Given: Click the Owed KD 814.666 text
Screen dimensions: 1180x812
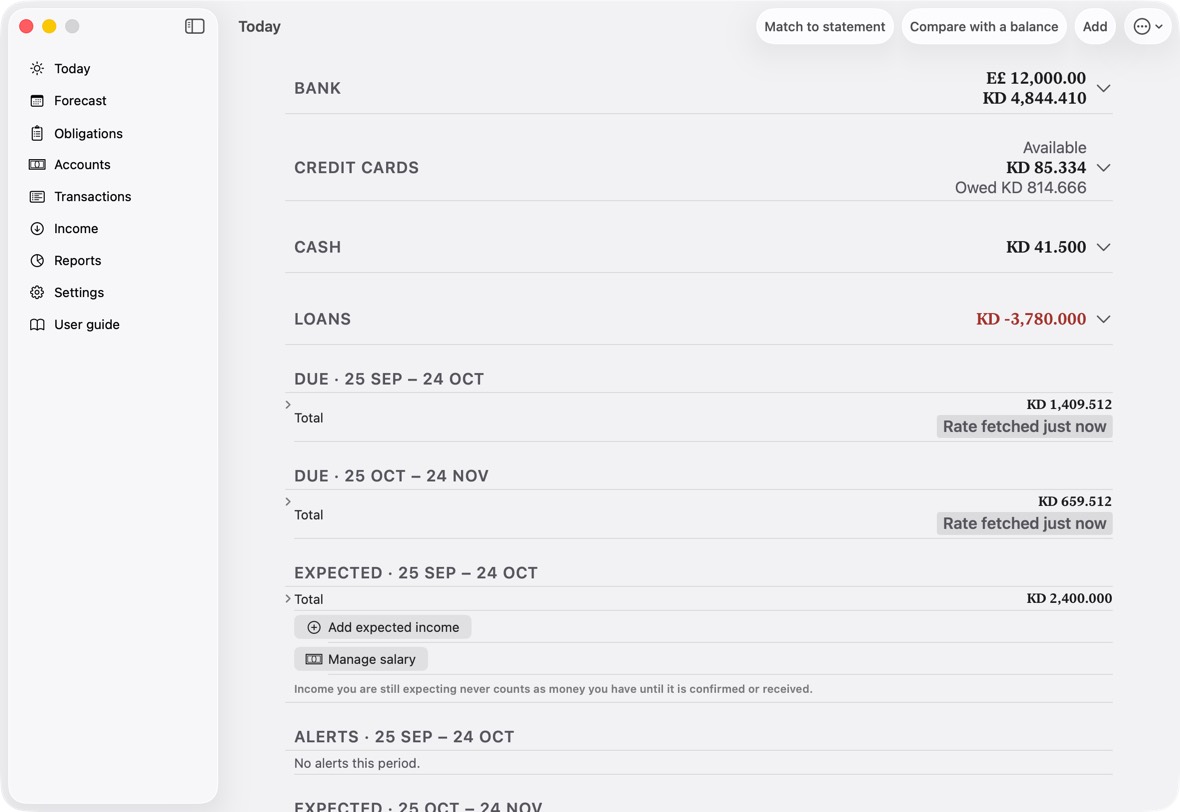Looking at the screenshot, I should 1020,187.
